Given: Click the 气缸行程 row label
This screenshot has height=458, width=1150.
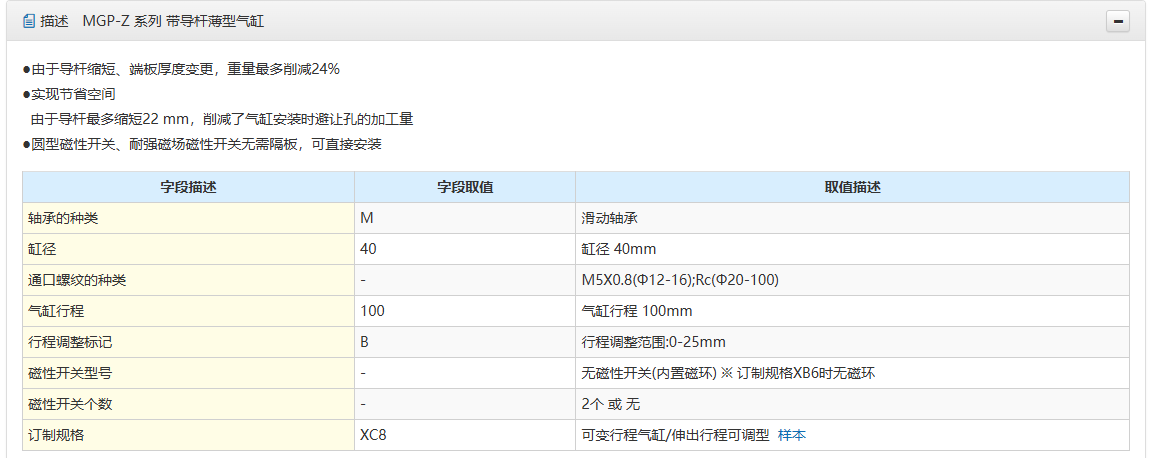Looking at the screenshot, I should pyautogui.click(x=56, y=311).
